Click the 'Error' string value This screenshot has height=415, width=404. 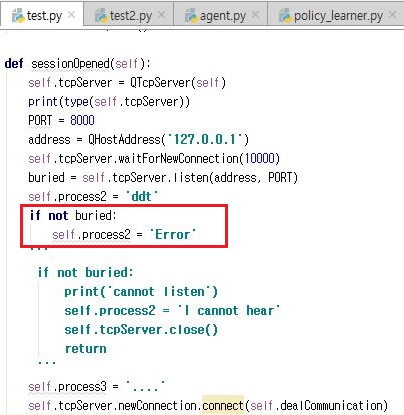[172, 234]
